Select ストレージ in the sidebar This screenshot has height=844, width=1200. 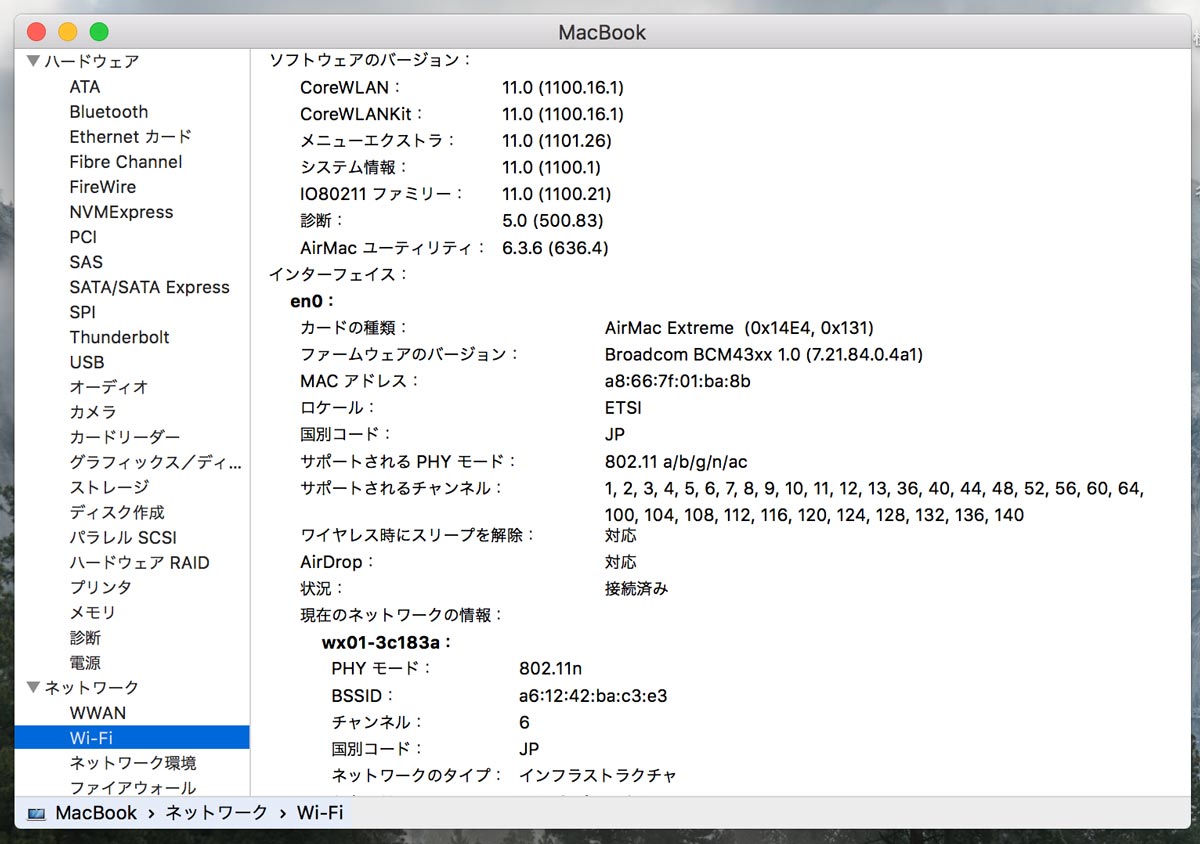click(x=109, y=487)
